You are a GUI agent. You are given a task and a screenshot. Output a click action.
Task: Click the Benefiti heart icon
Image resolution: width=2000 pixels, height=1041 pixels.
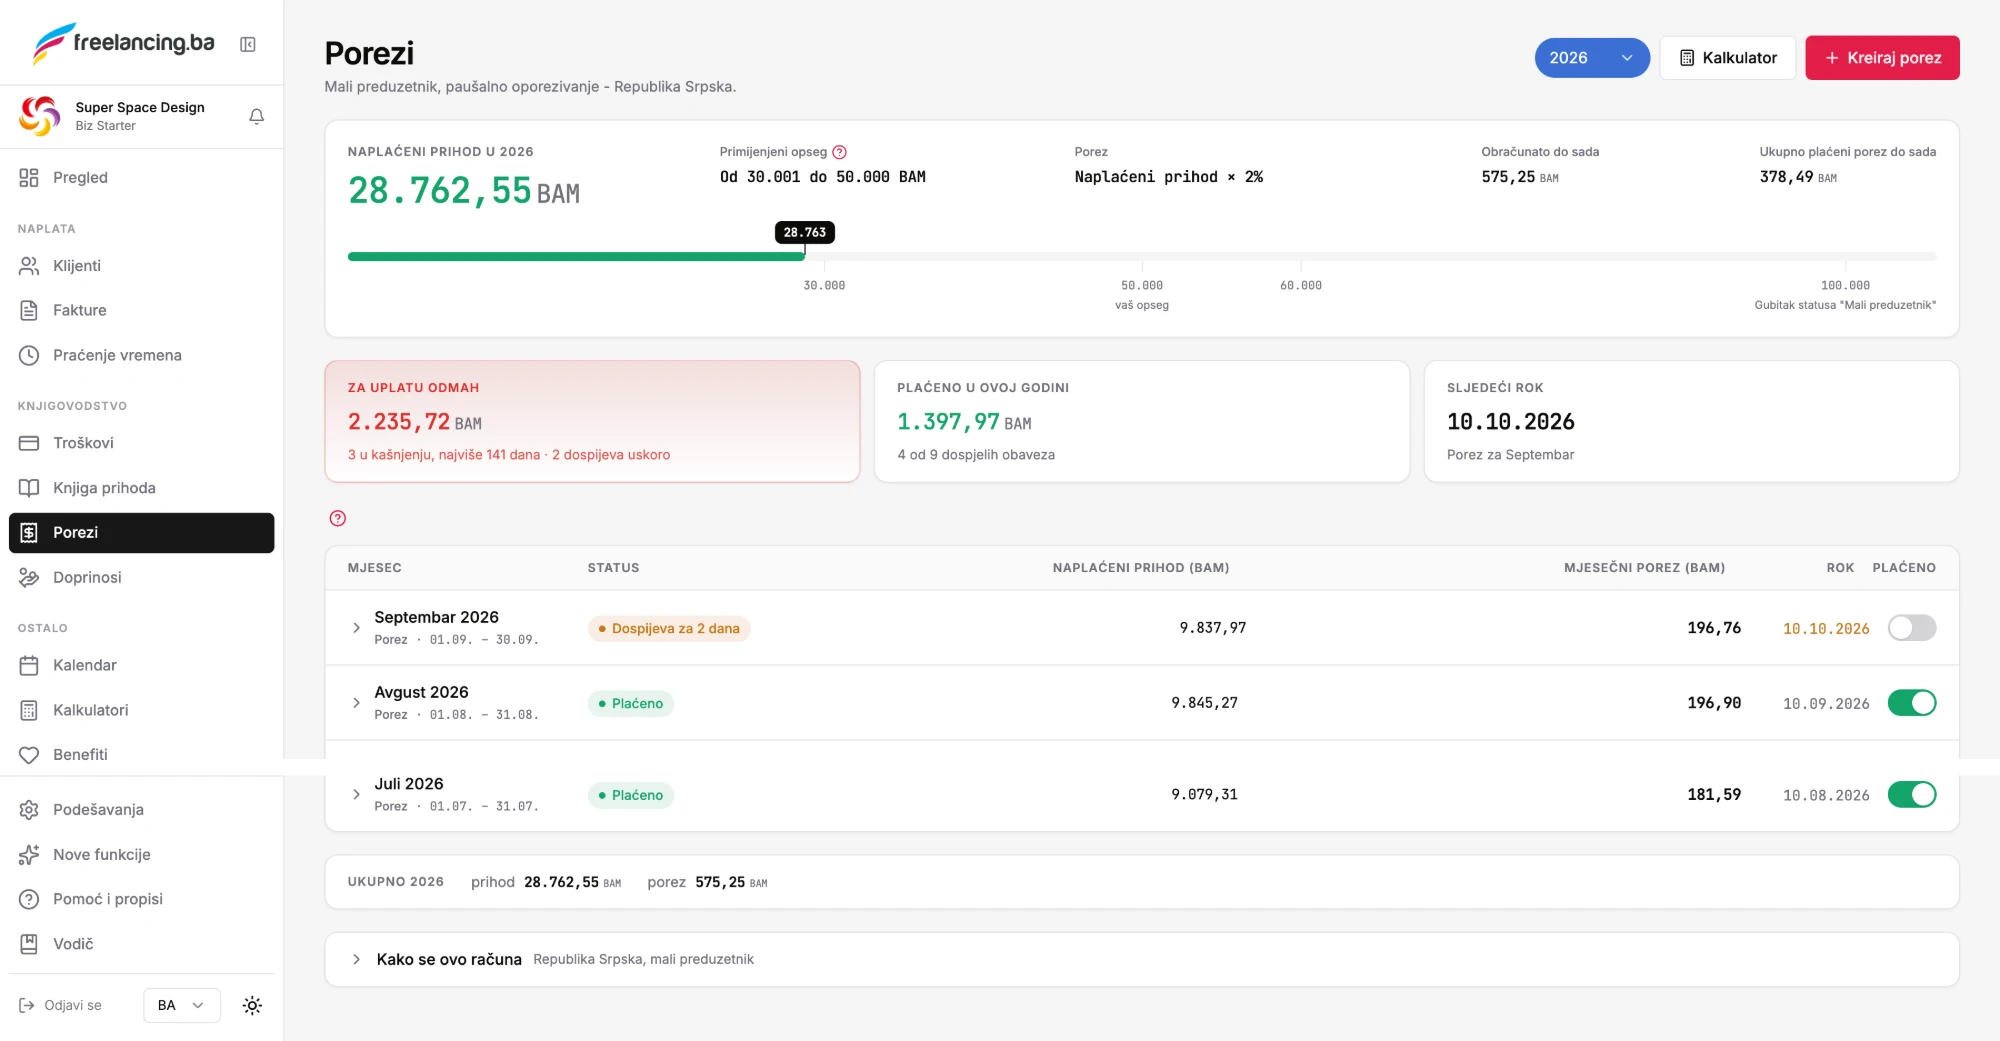point(29,755)
